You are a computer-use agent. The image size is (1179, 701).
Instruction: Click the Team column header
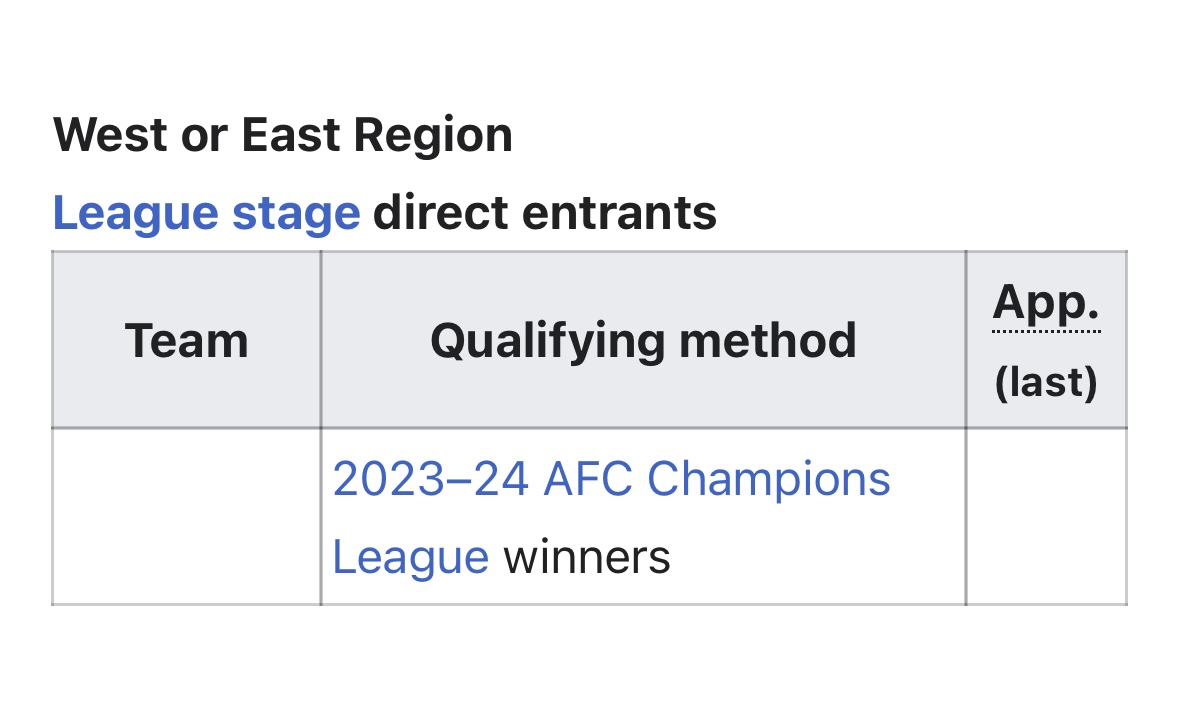(x=187, y=341)
